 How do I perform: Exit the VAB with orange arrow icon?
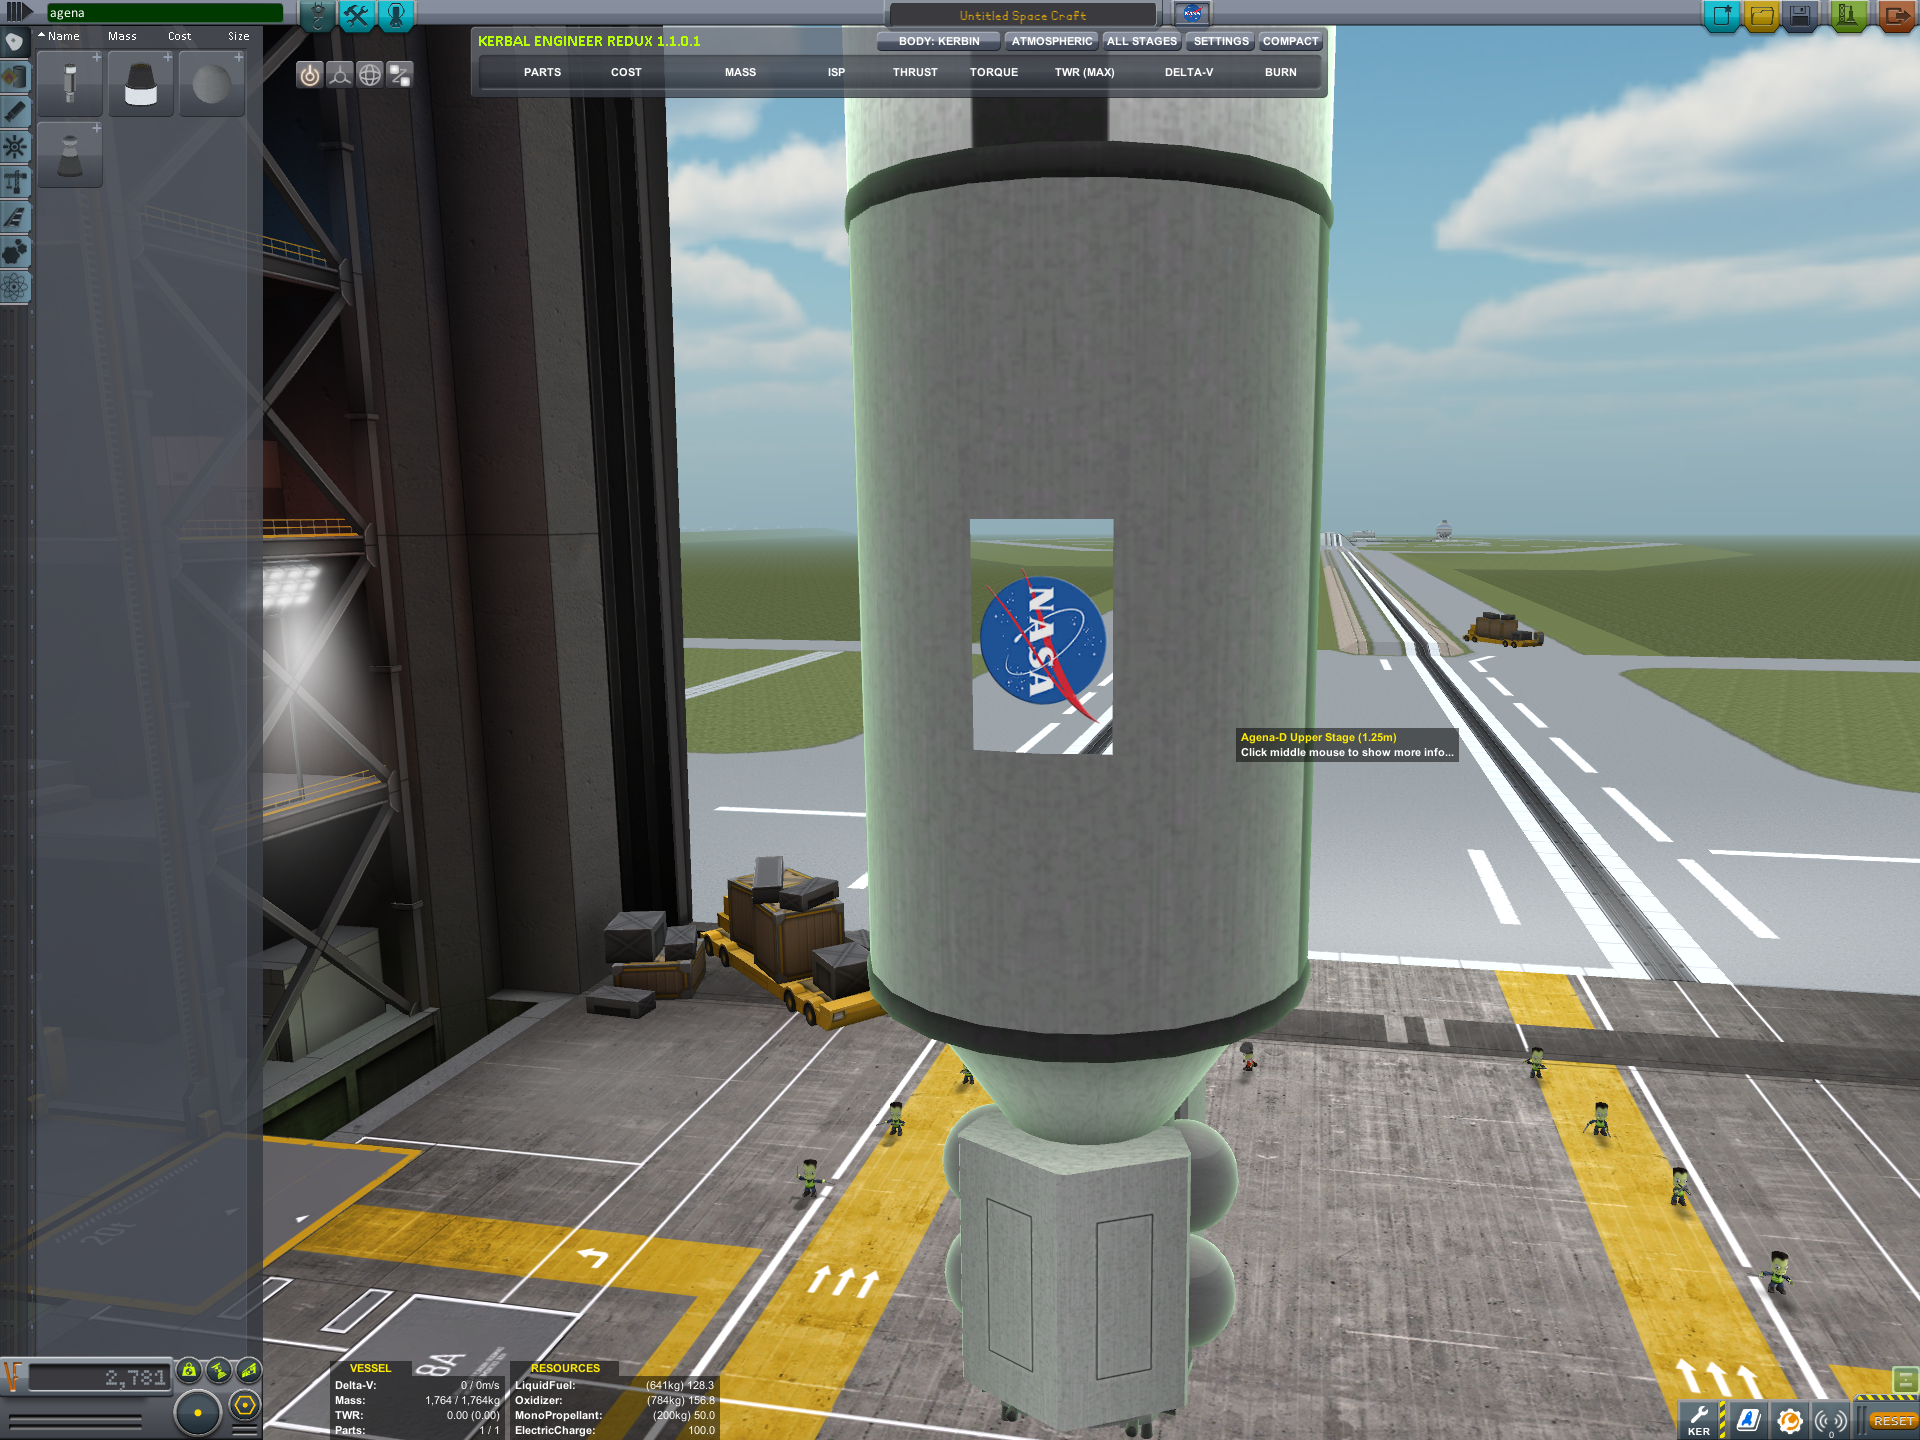coord(1895,16)
